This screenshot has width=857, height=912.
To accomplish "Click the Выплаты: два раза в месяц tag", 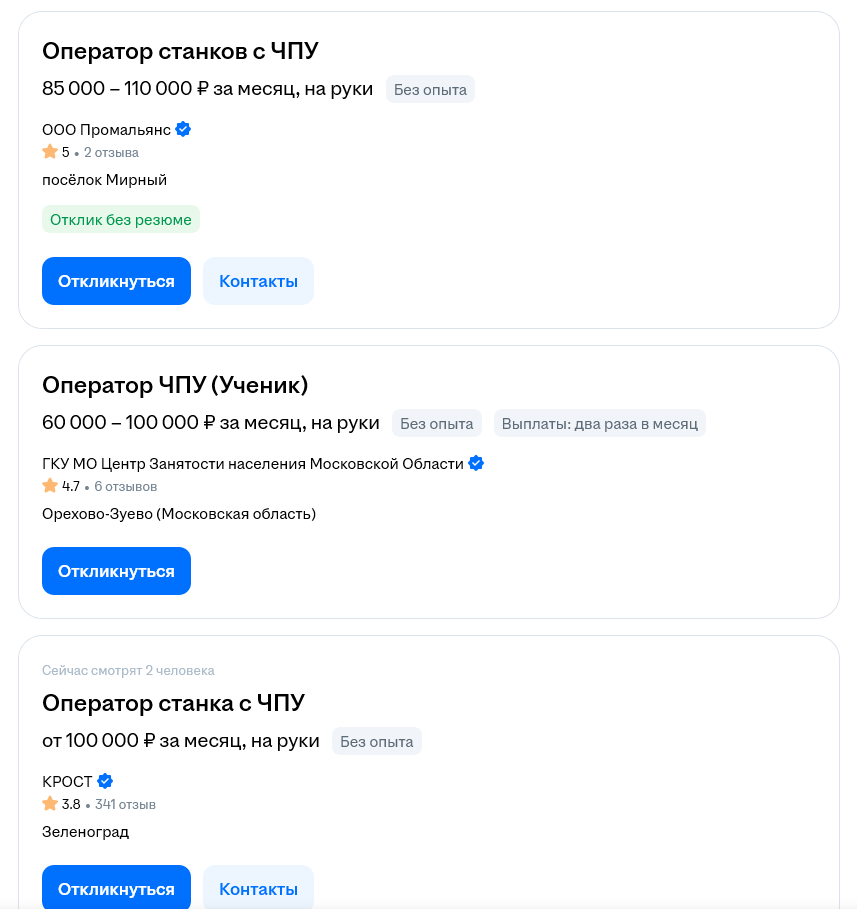I will [x=599, y=423].
